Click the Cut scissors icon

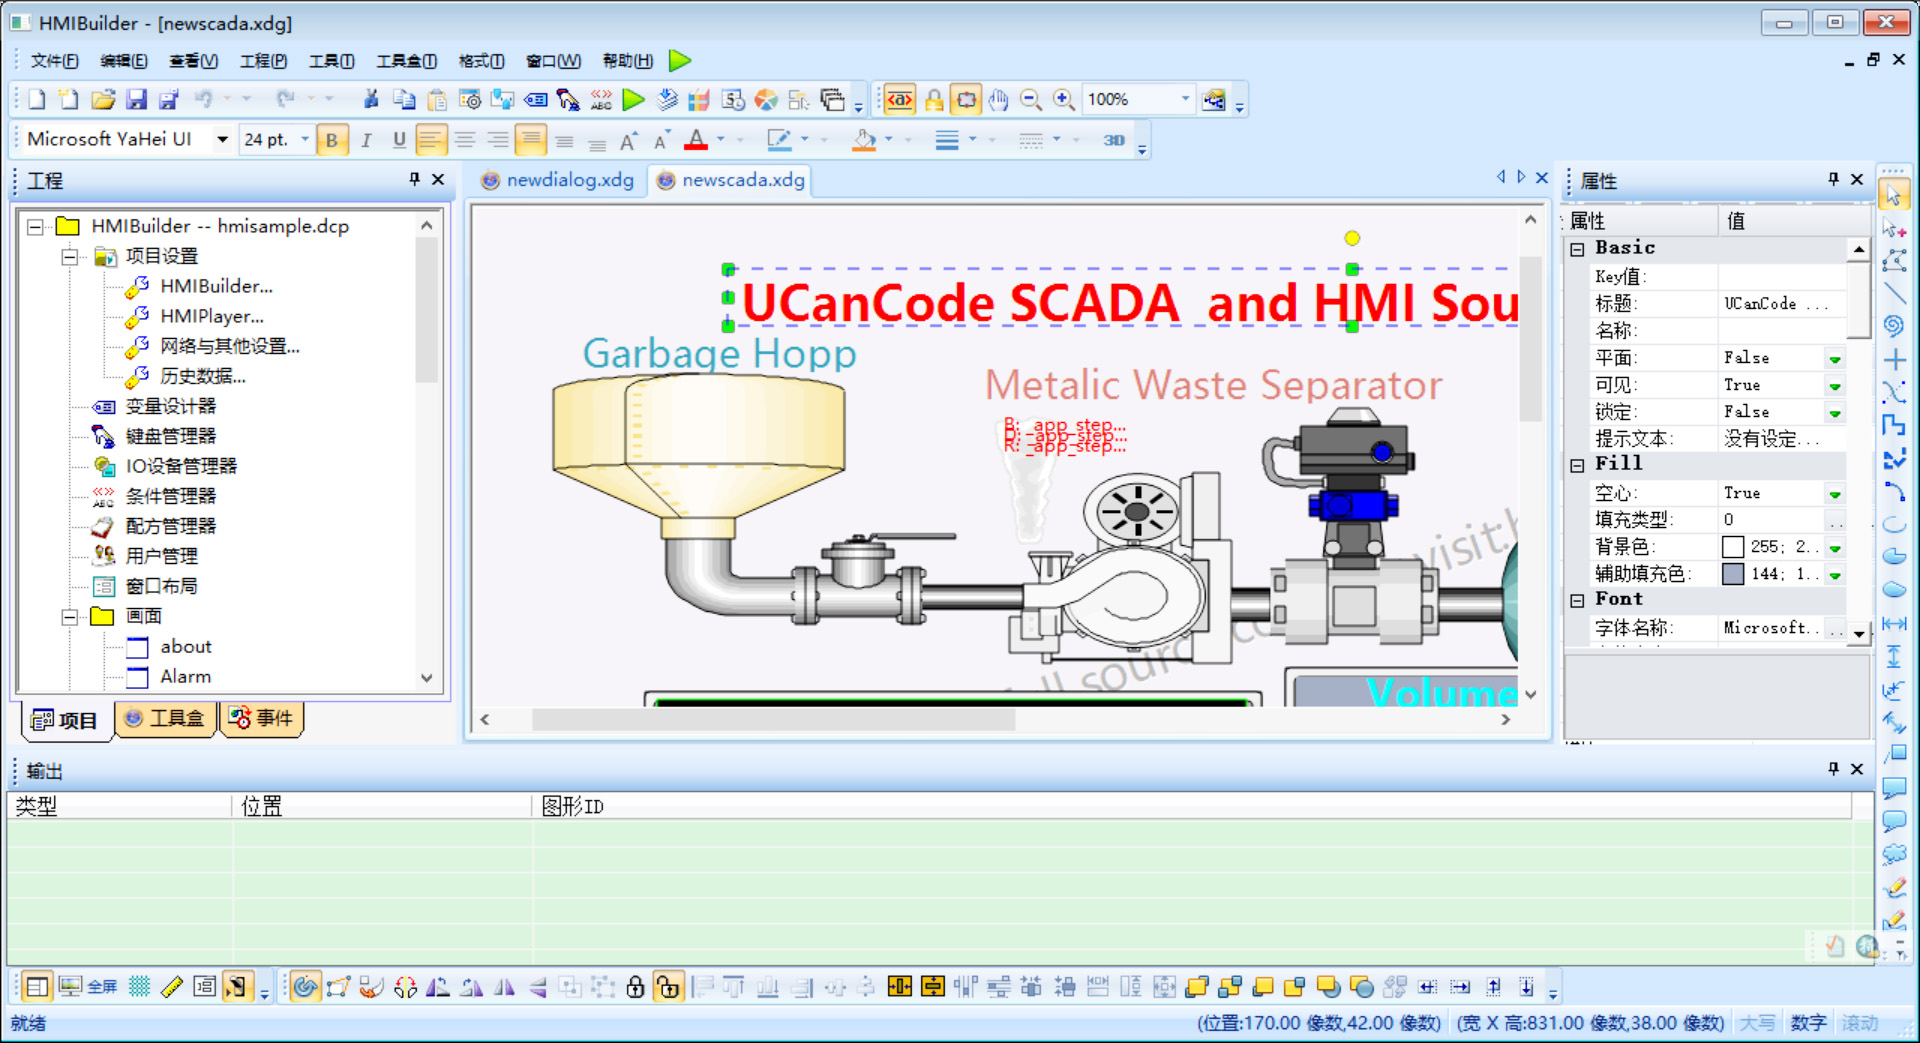(371, 99)
